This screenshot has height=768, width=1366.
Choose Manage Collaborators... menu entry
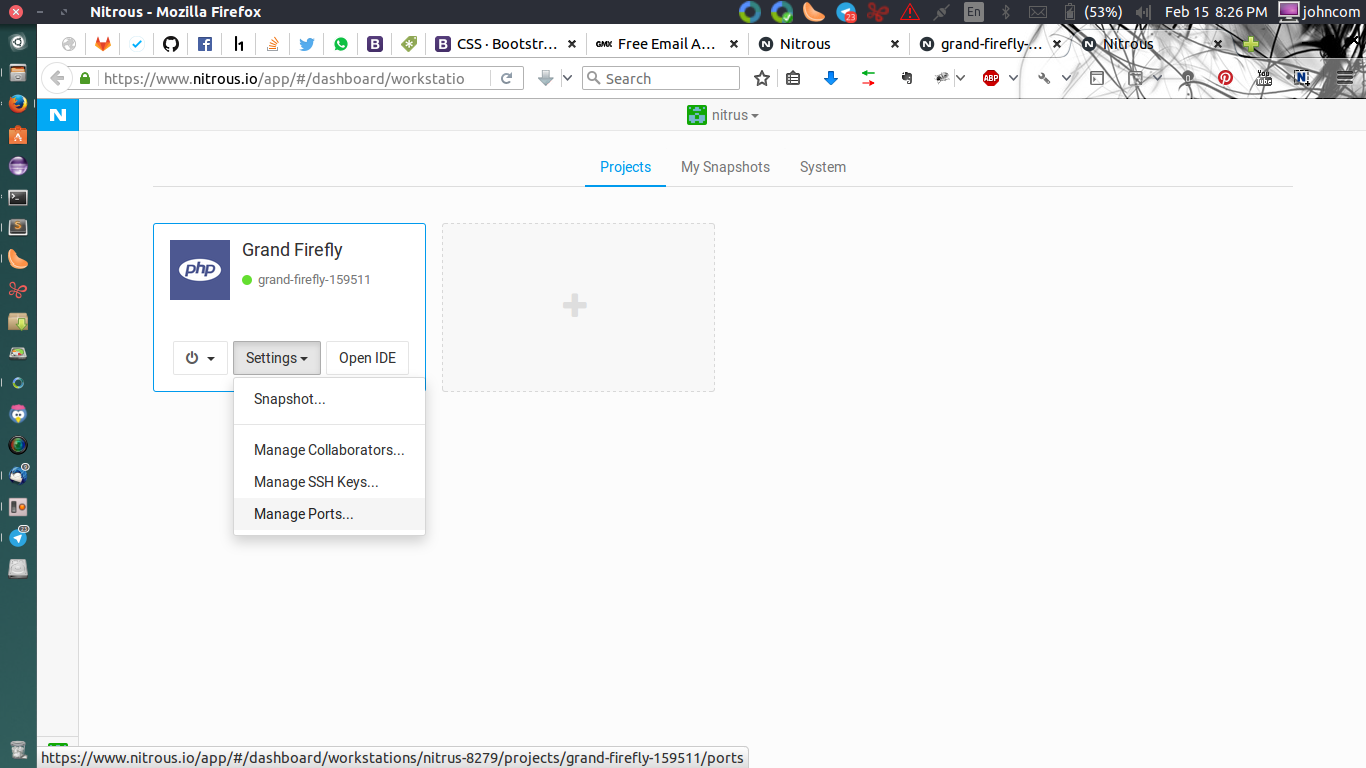pyautogui.click(x=329, y=450)
